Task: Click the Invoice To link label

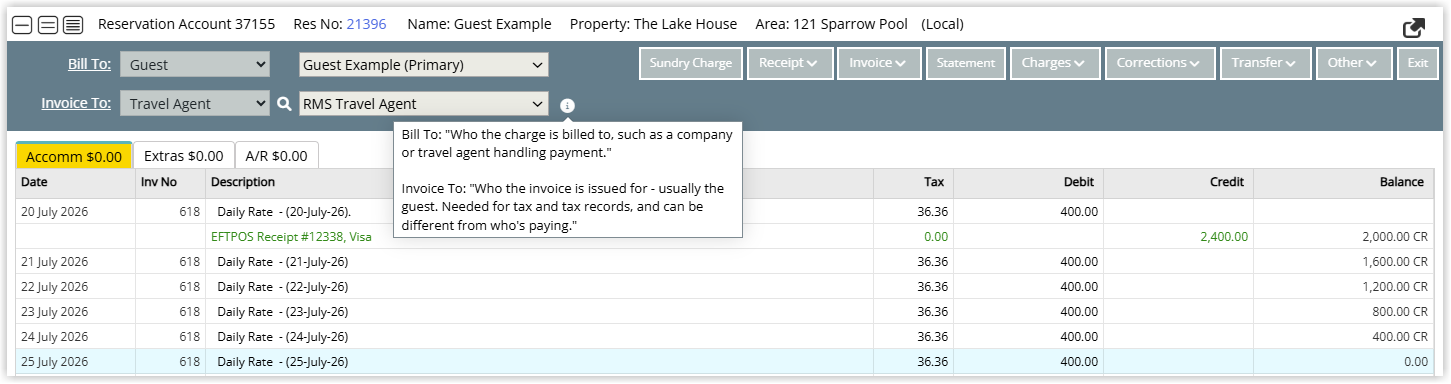Action: (76, 103)
